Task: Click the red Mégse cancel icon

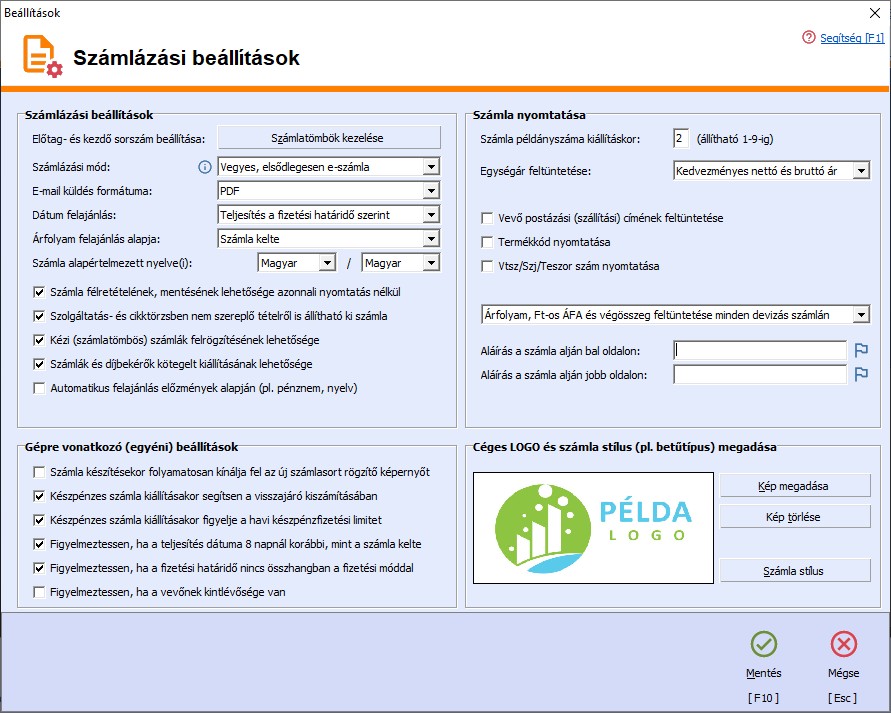Action: (x=844, y=643)
